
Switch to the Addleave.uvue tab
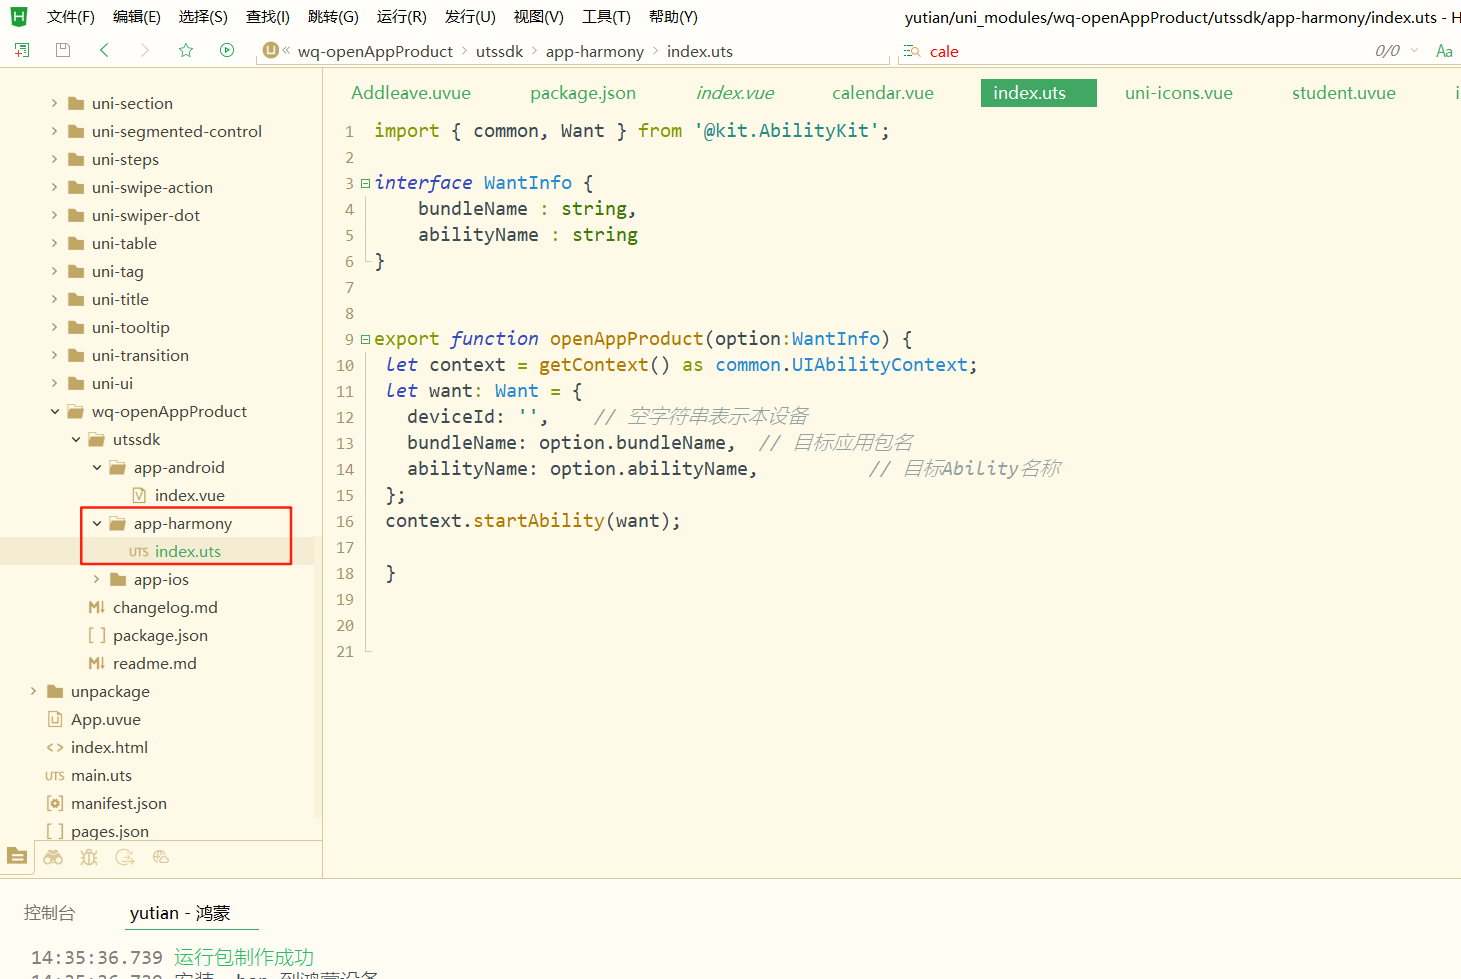coord(411,93)
